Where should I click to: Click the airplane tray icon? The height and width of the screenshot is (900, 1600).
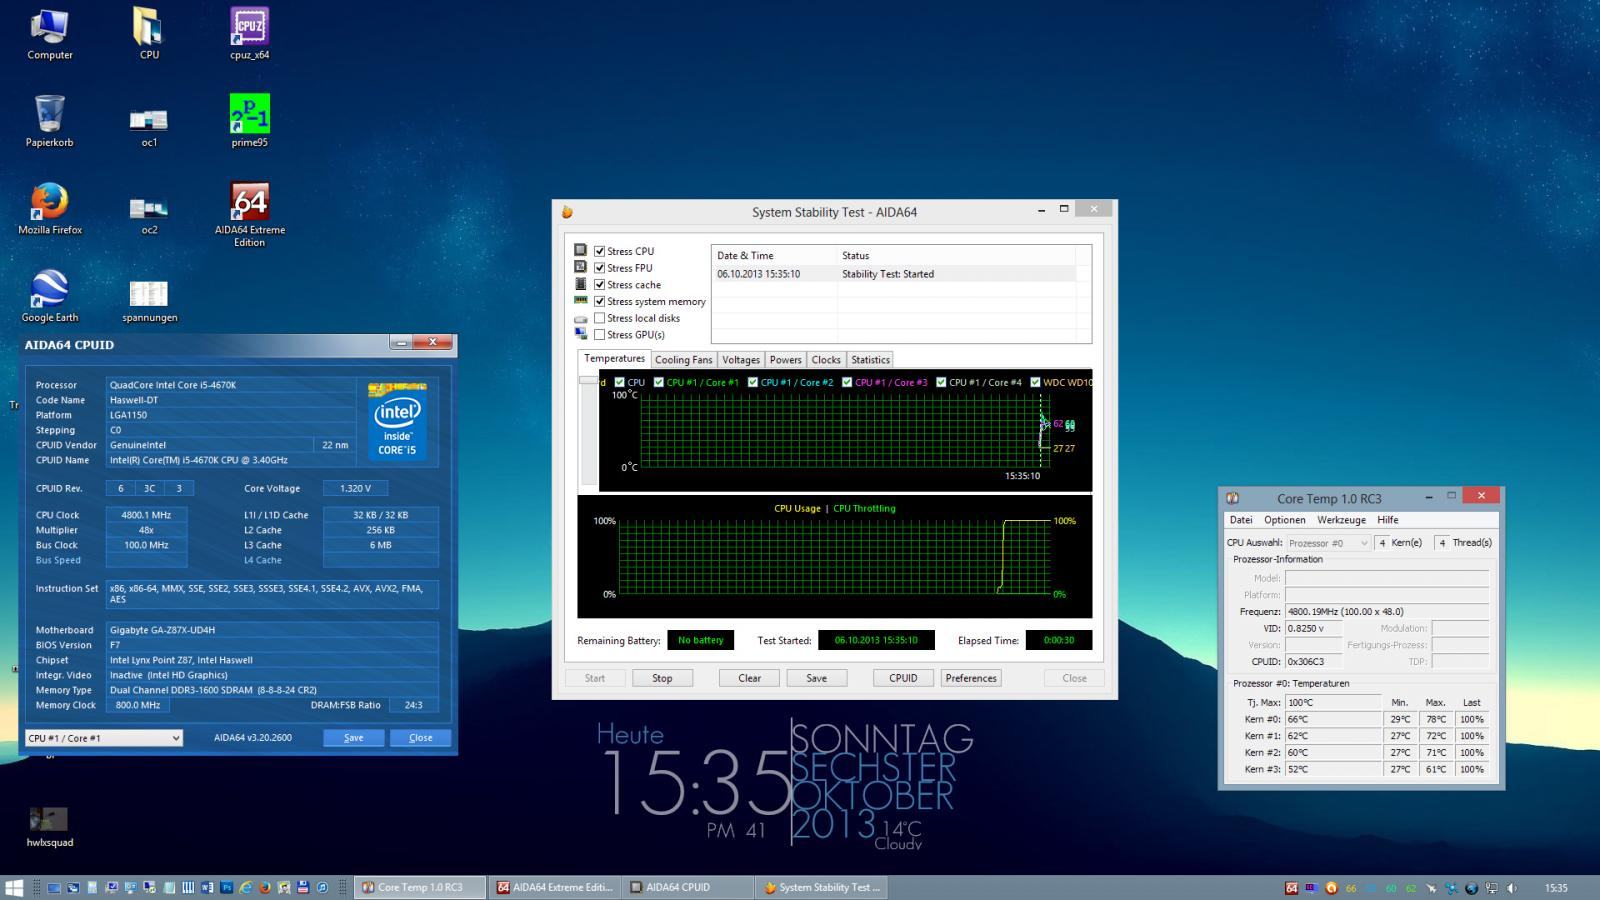[x=1431, y=888]
